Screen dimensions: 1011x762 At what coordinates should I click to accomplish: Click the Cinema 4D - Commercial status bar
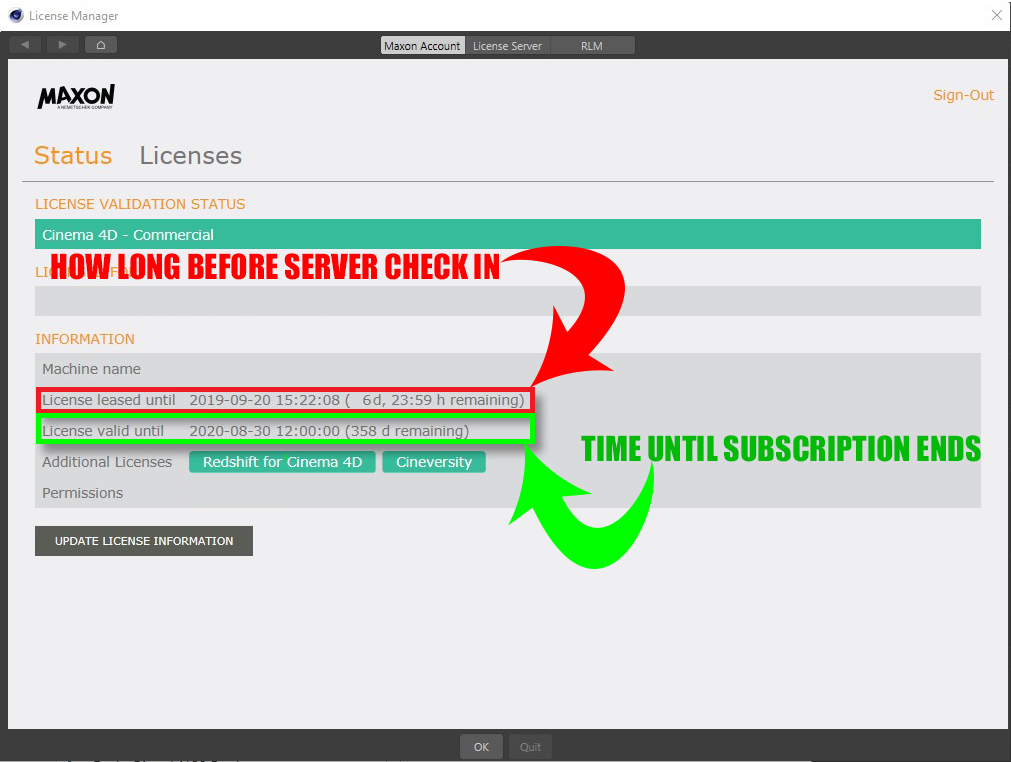508,235
